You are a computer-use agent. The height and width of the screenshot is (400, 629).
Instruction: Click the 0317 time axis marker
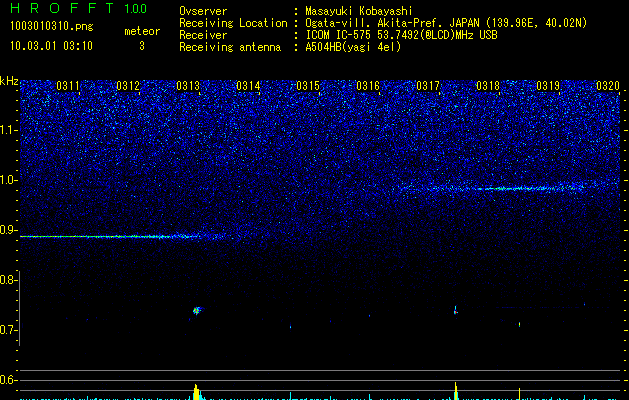point(428,85)
